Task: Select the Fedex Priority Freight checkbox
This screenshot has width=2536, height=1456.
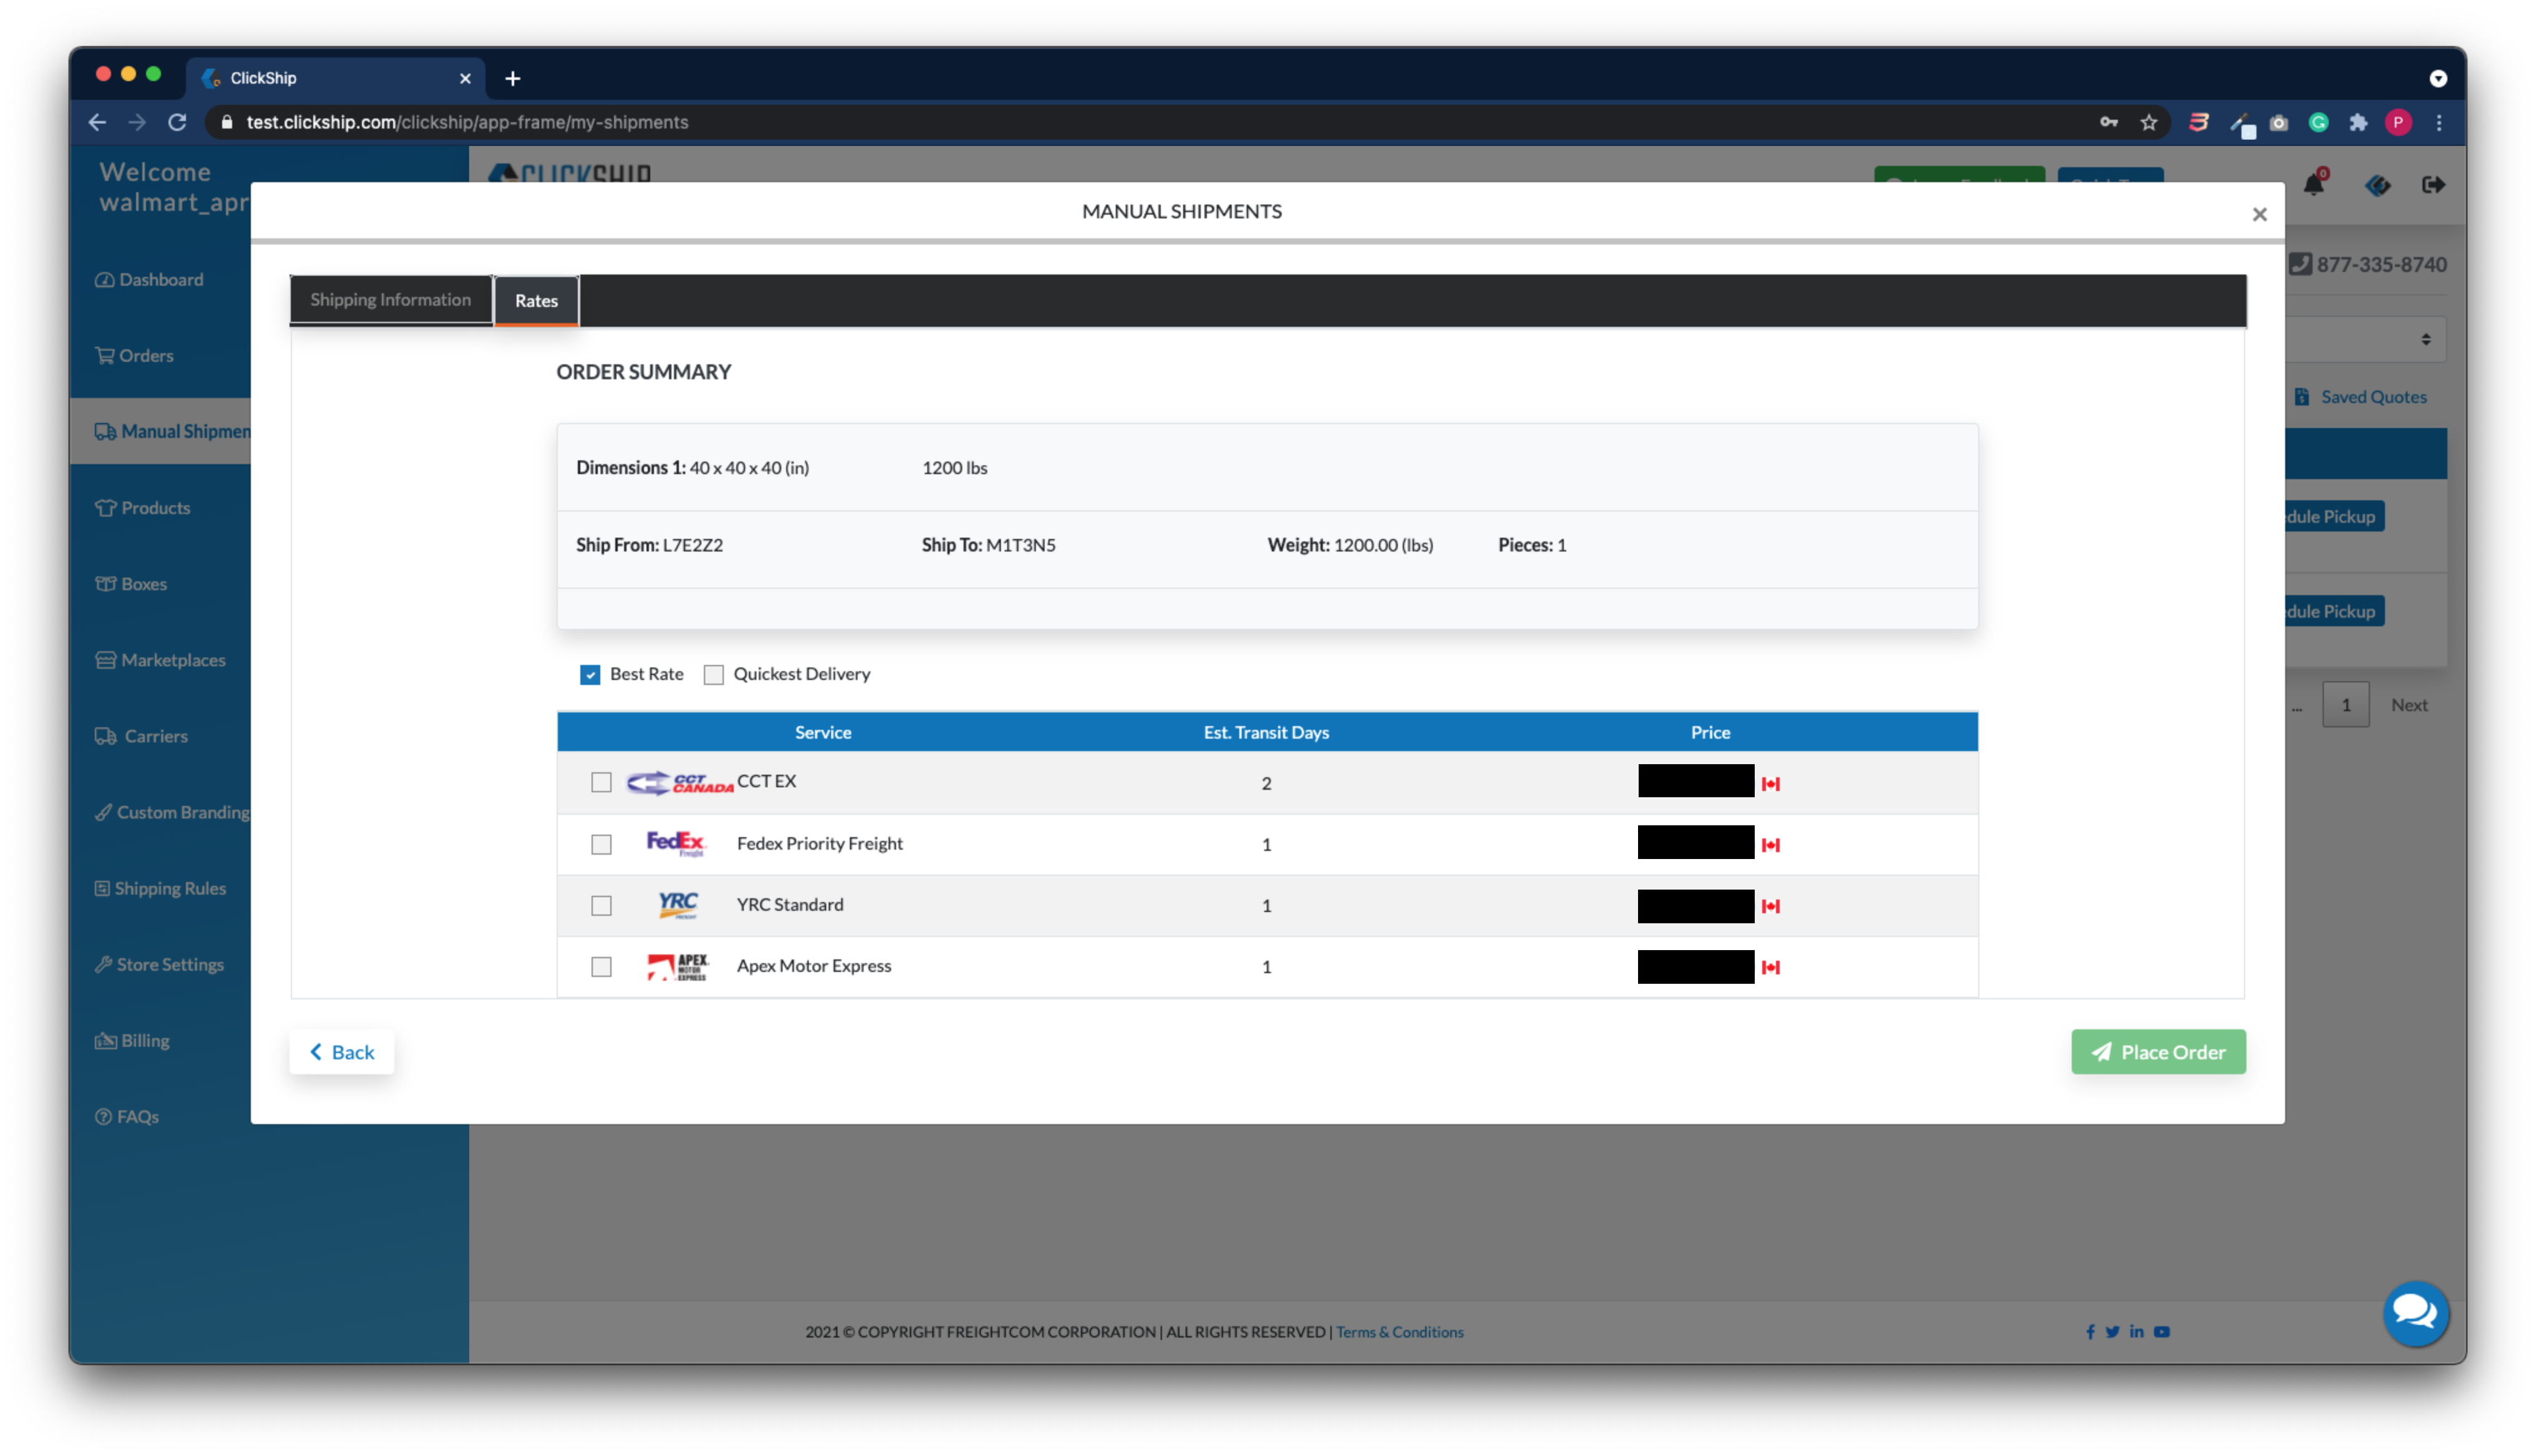Action: click(601, 845)
